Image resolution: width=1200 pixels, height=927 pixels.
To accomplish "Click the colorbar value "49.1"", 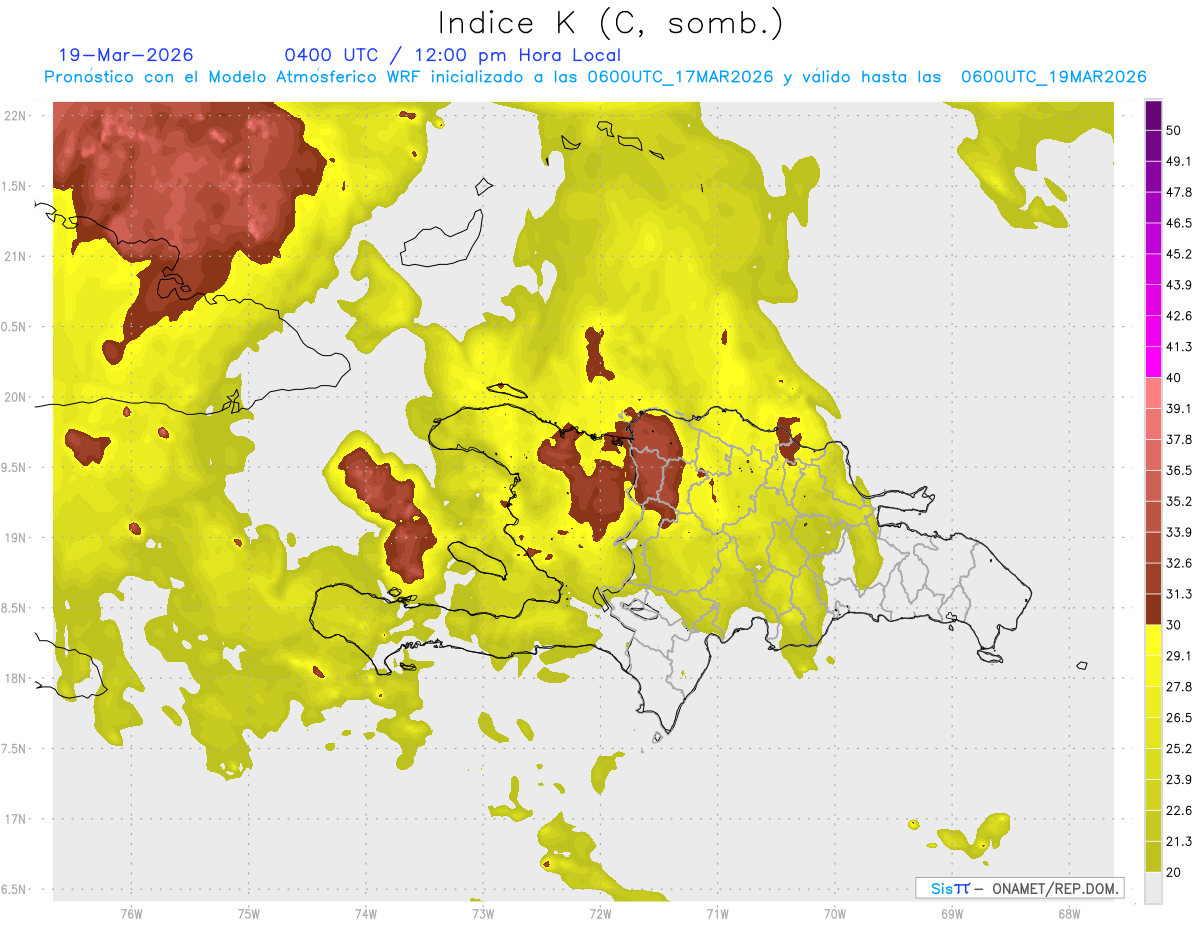I will point(1179,161).
